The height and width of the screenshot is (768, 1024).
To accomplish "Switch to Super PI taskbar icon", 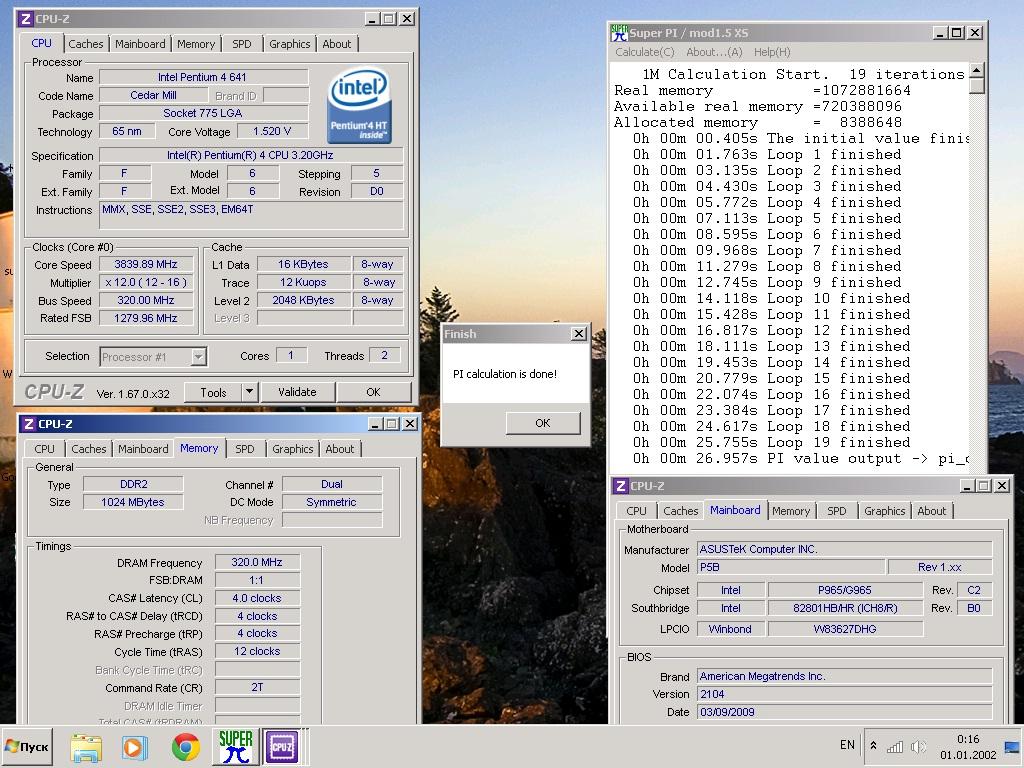I will click(x=236, y=747).
